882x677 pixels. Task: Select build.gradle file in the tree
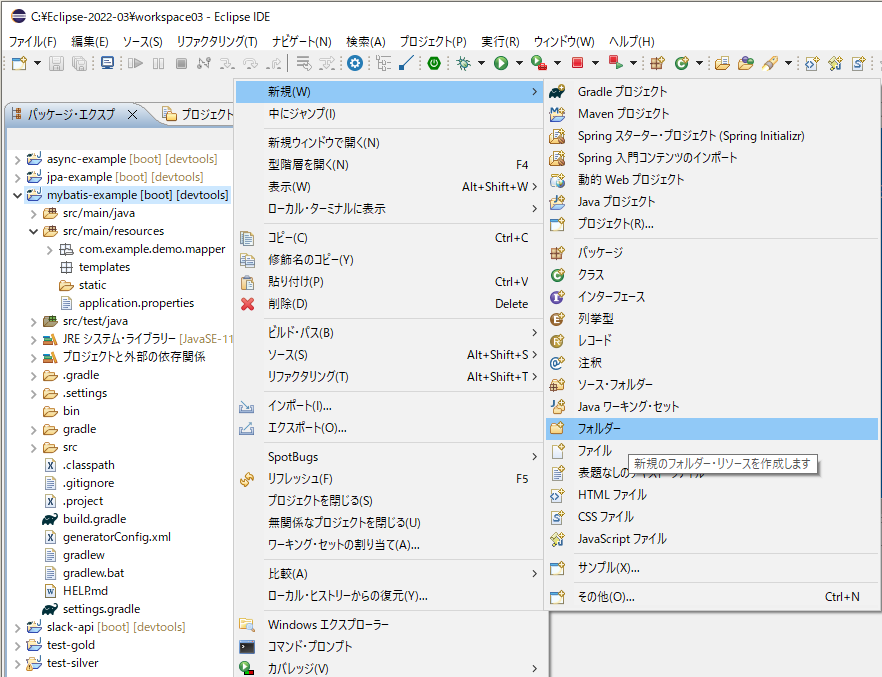[94, 519]
